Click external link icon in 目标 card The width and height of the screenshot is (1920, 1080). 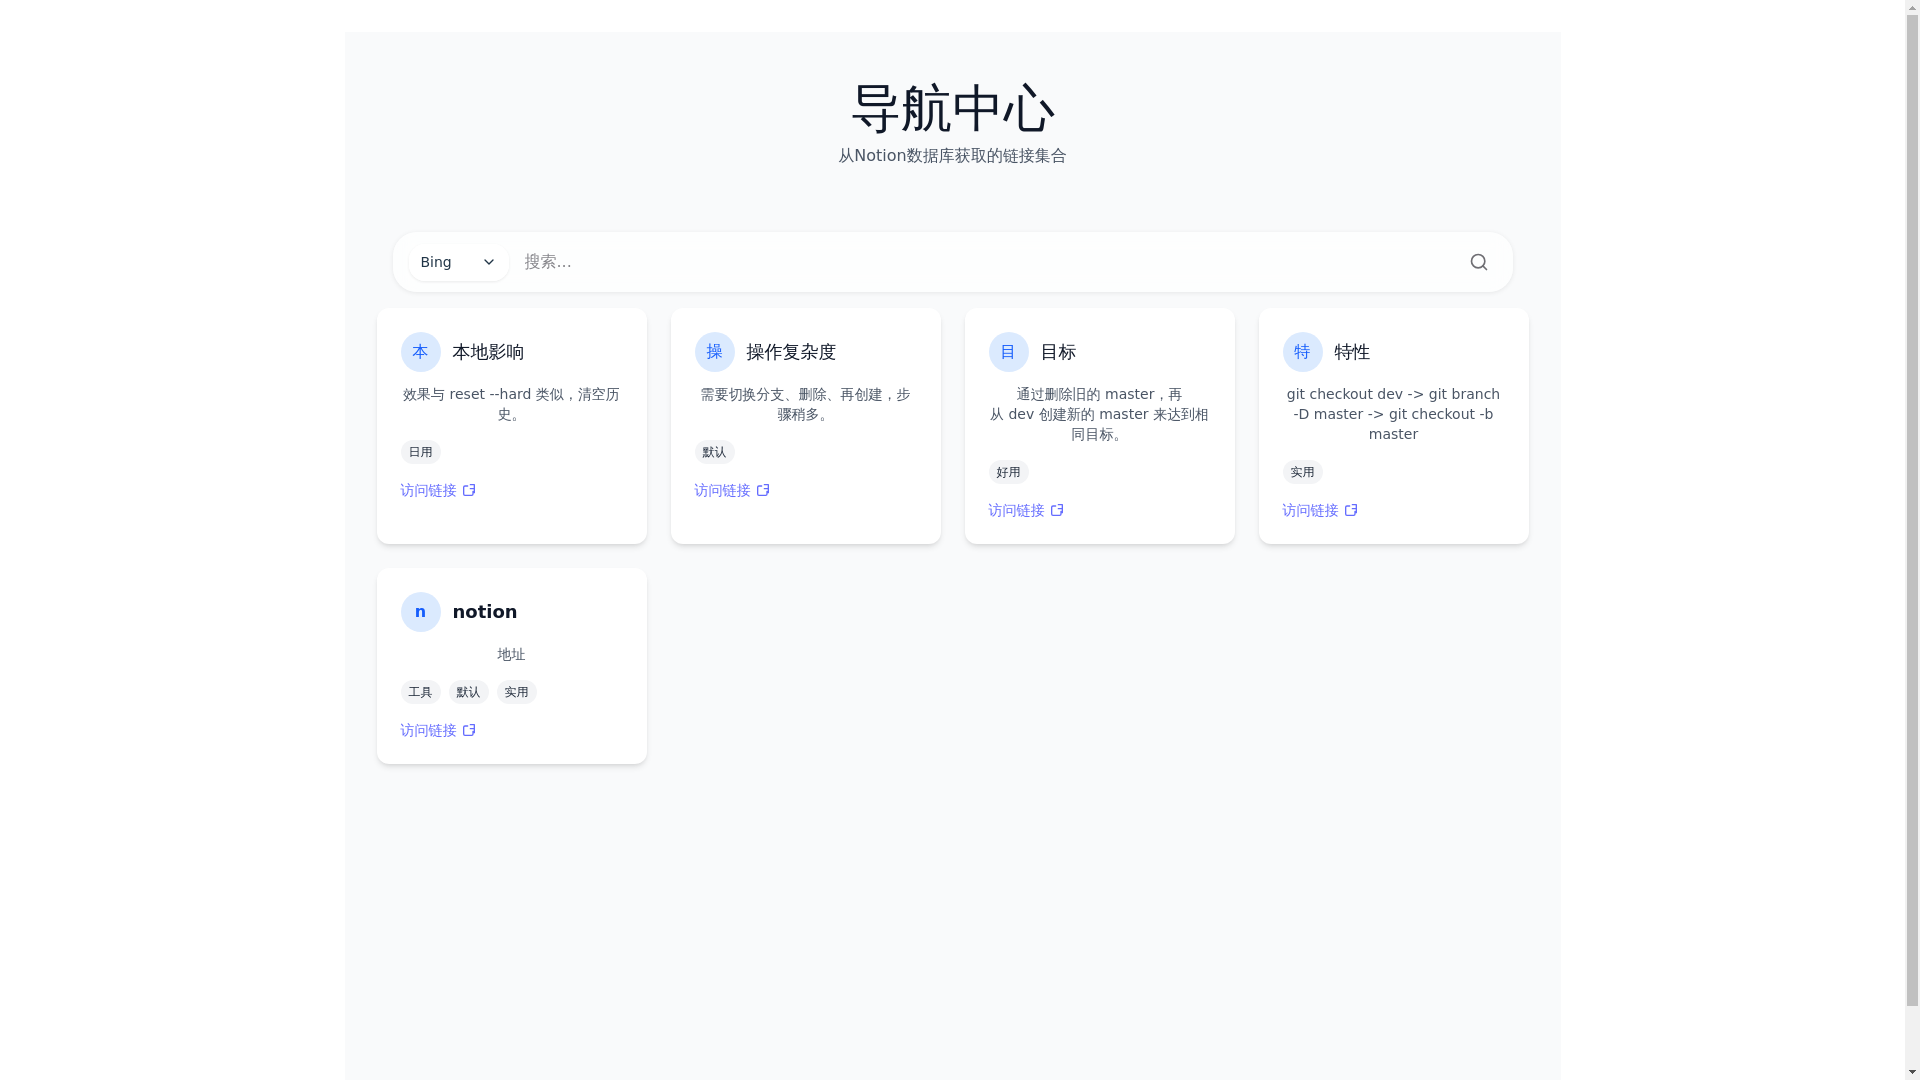coord(1057,510)
